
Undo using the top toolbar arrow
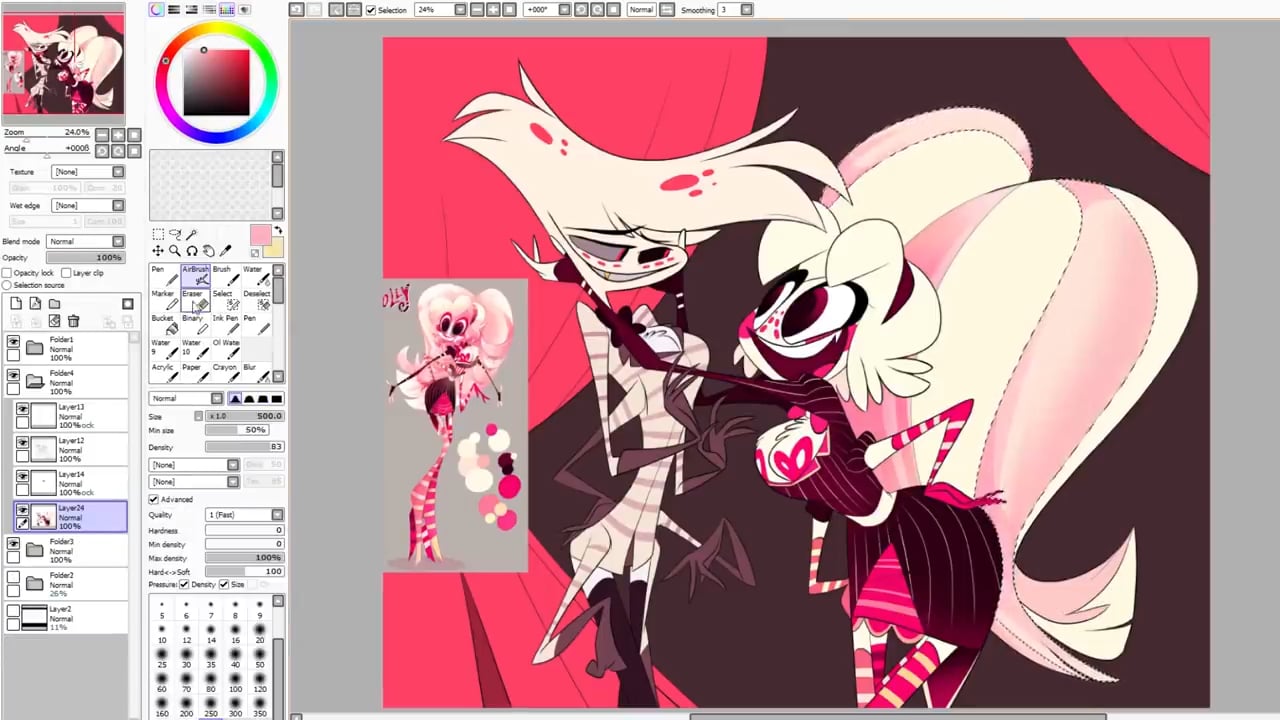click(x=296, y=10)
